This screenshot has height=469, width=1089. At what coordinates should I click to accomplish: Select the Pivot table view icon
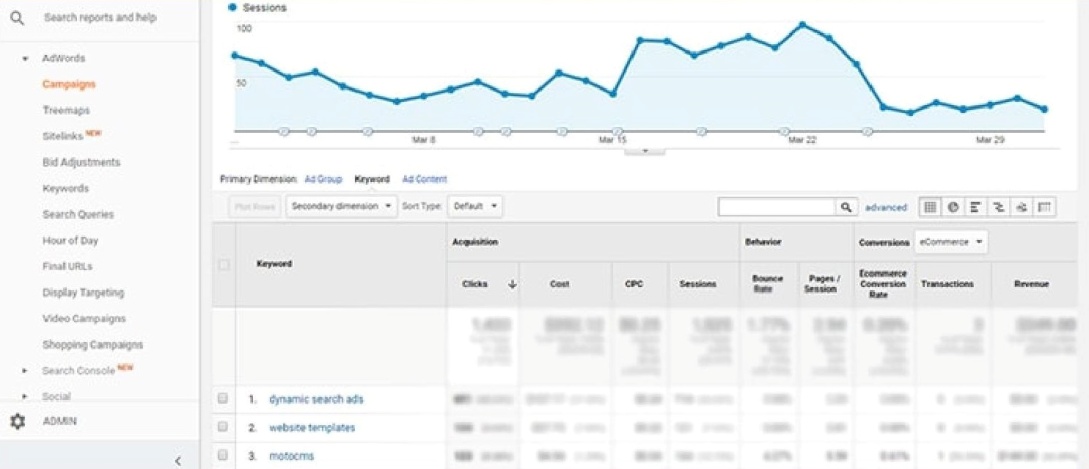click(x=1045, y=207)
